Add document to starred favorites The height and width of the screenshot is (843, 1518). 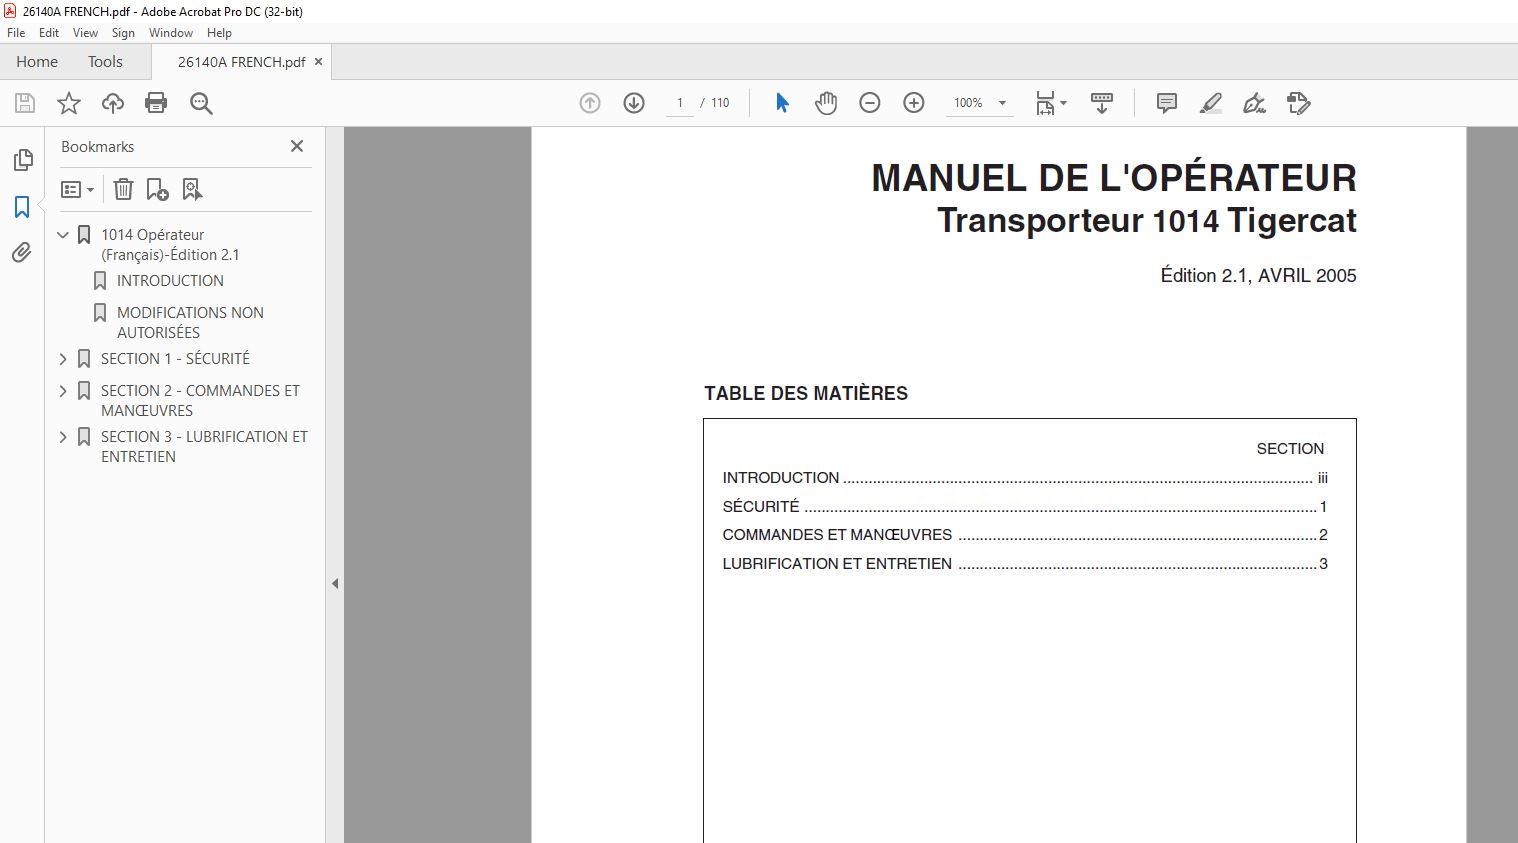69,103
